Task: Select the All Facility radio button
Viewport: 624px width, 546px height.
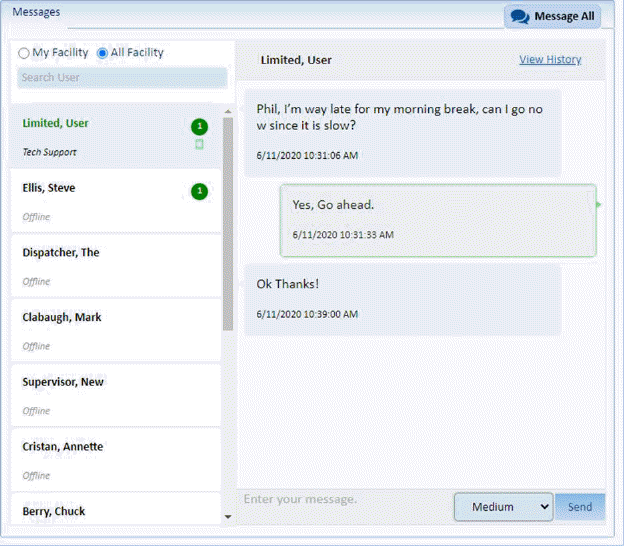Action: click(103, 53)
